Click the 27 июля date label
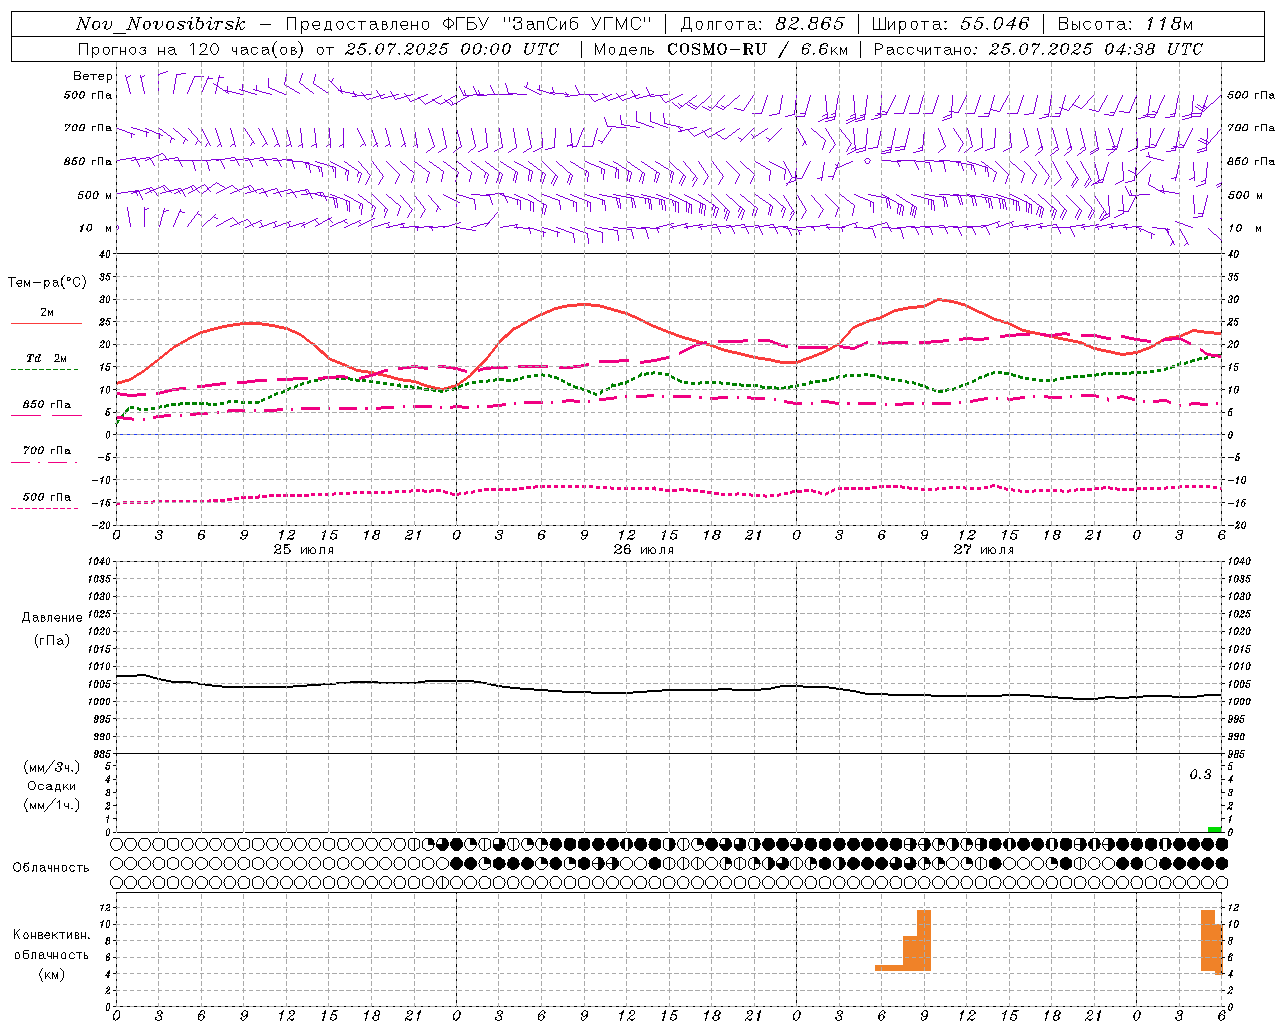The width and height of the screenshot is (1280, 1024). click(984, 550)
